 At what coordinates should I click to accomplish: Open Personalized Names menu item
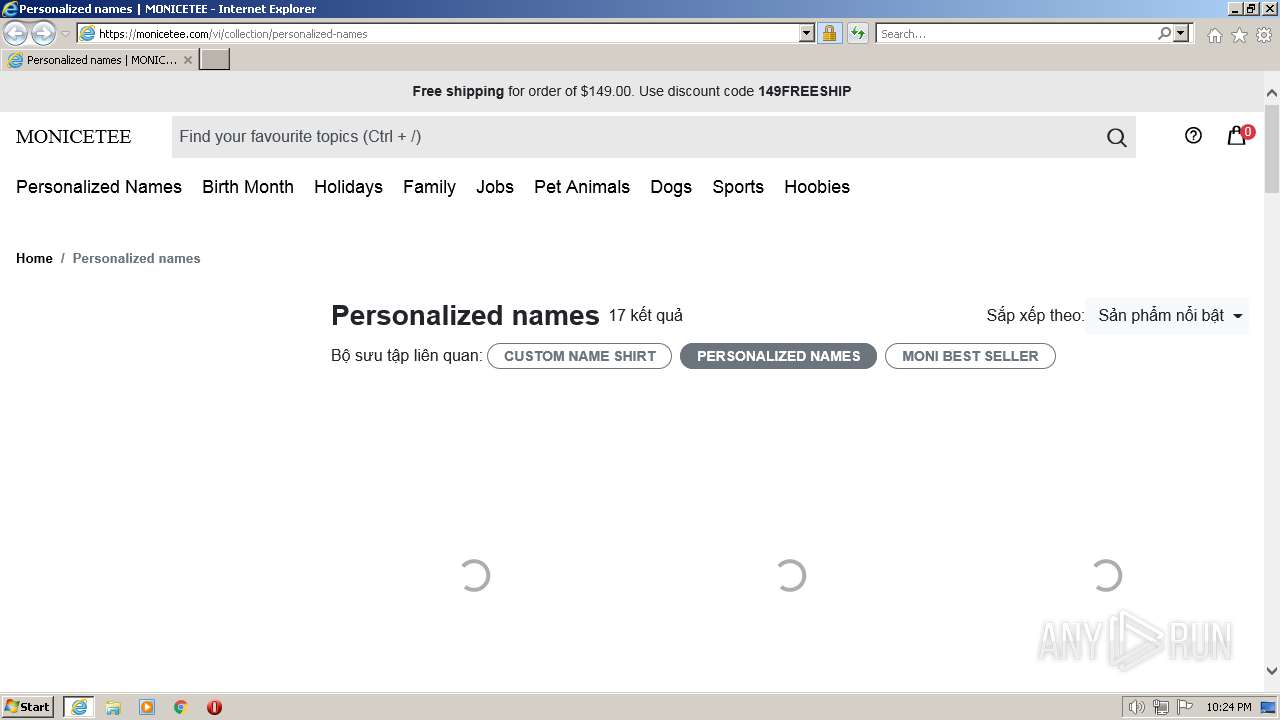pos(99,187)
